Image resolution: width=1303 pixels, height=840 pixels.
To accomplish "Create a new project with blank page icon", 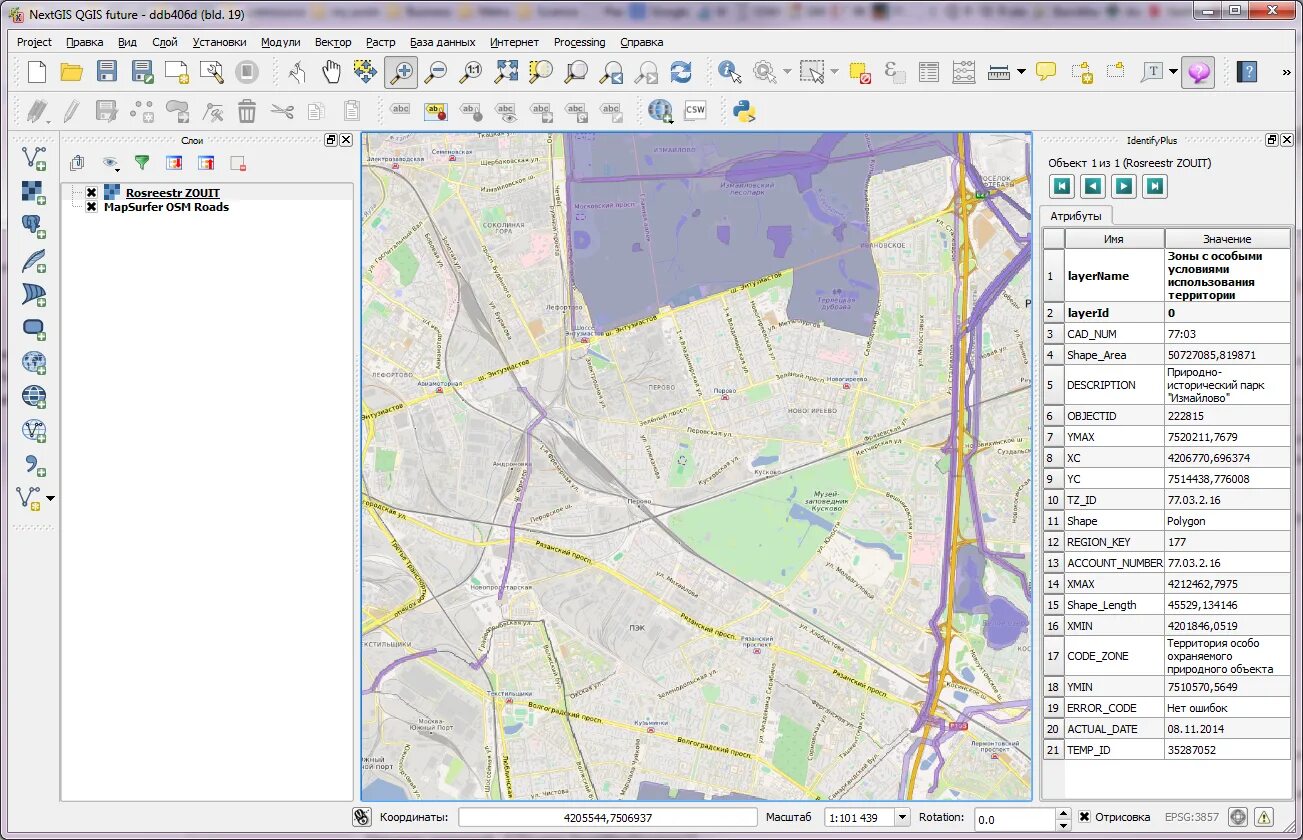I will [37, 72].
